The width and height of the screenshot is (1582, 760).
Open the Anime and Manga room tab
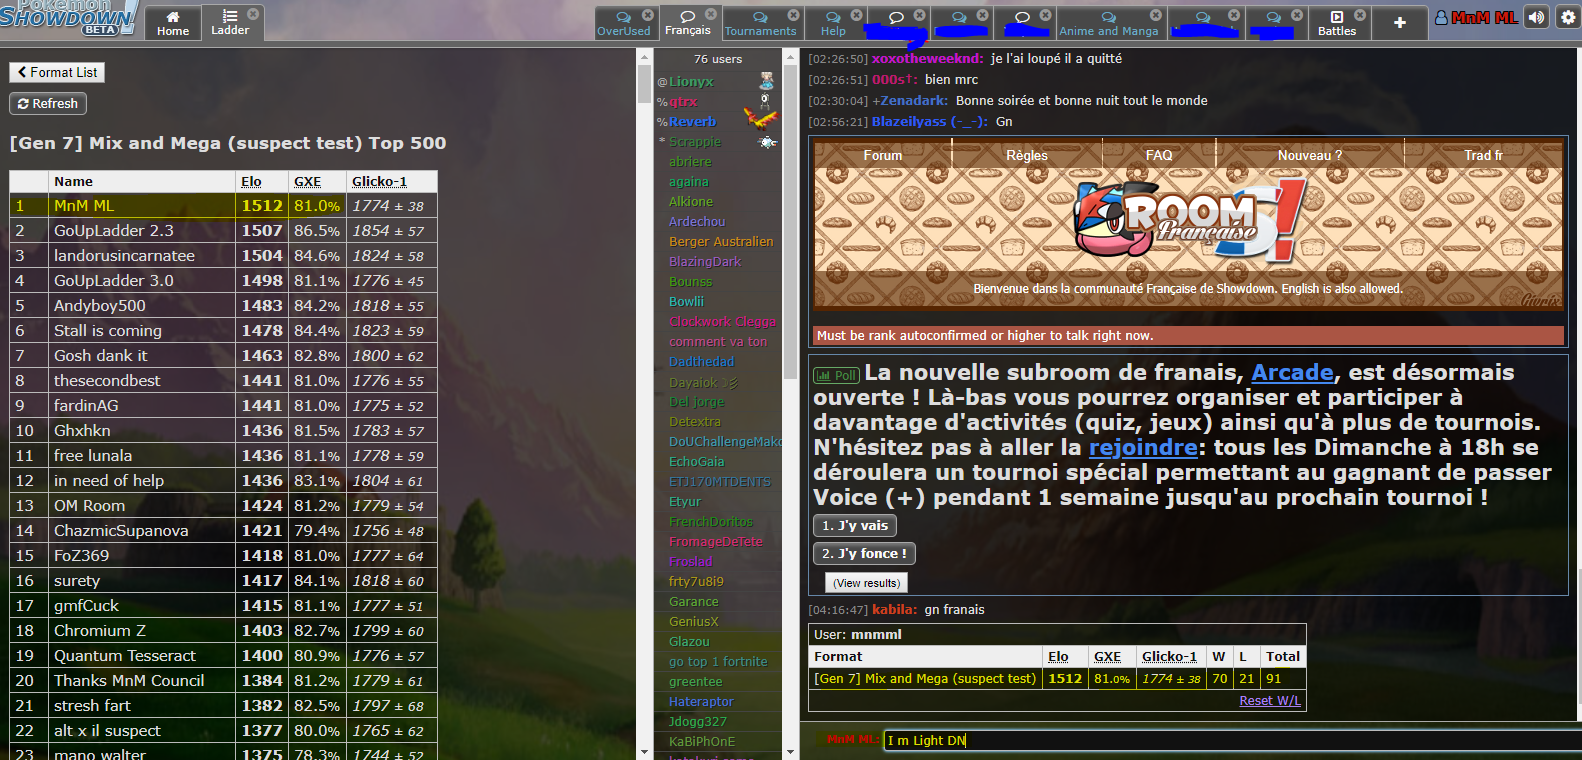click(x=1109, y=24)
